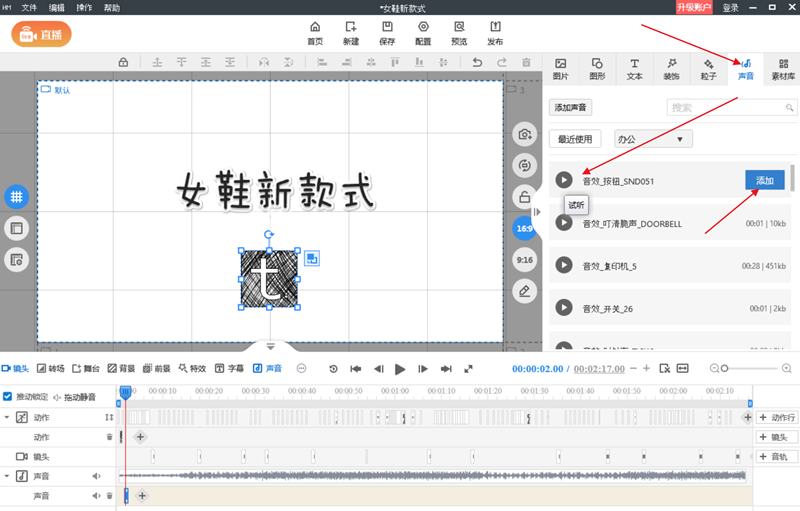Preview sound 音效_复印机_5

point(564,265)
